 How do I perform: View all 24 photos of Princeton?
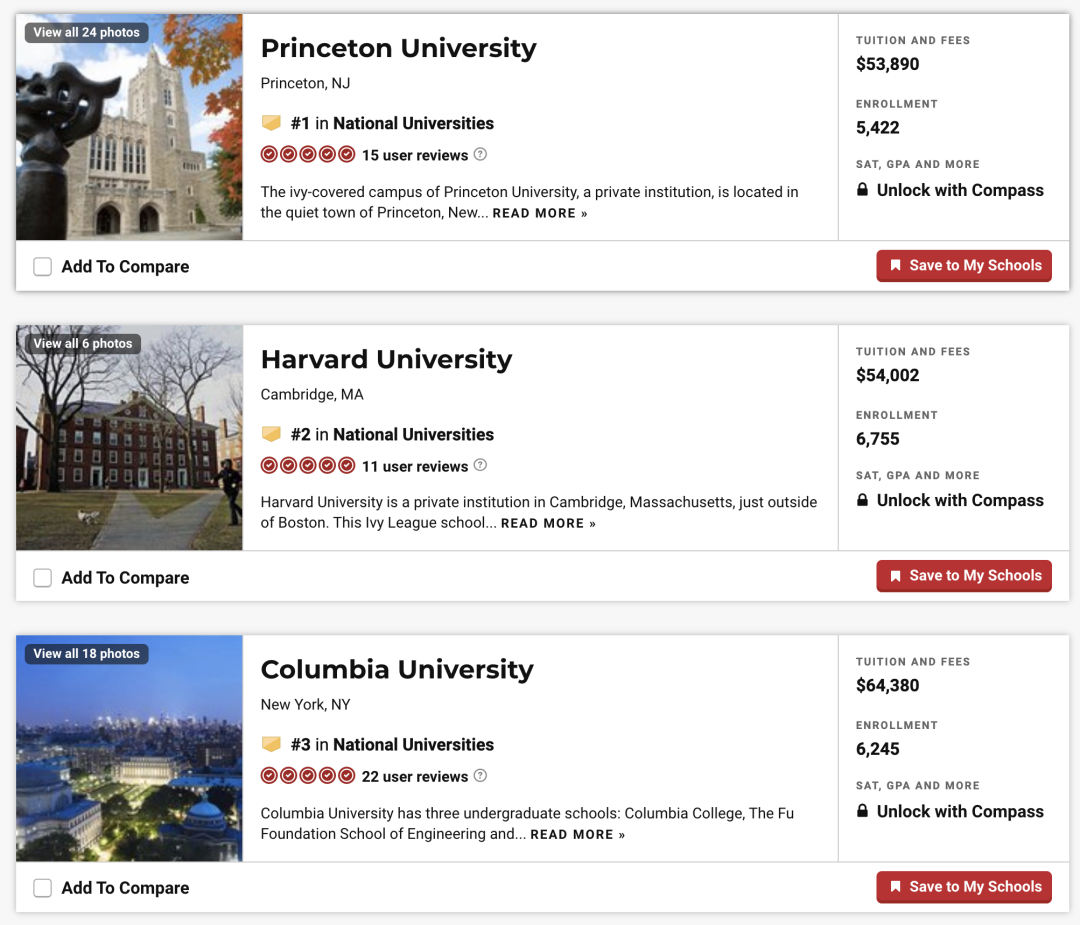coord(87,32)
